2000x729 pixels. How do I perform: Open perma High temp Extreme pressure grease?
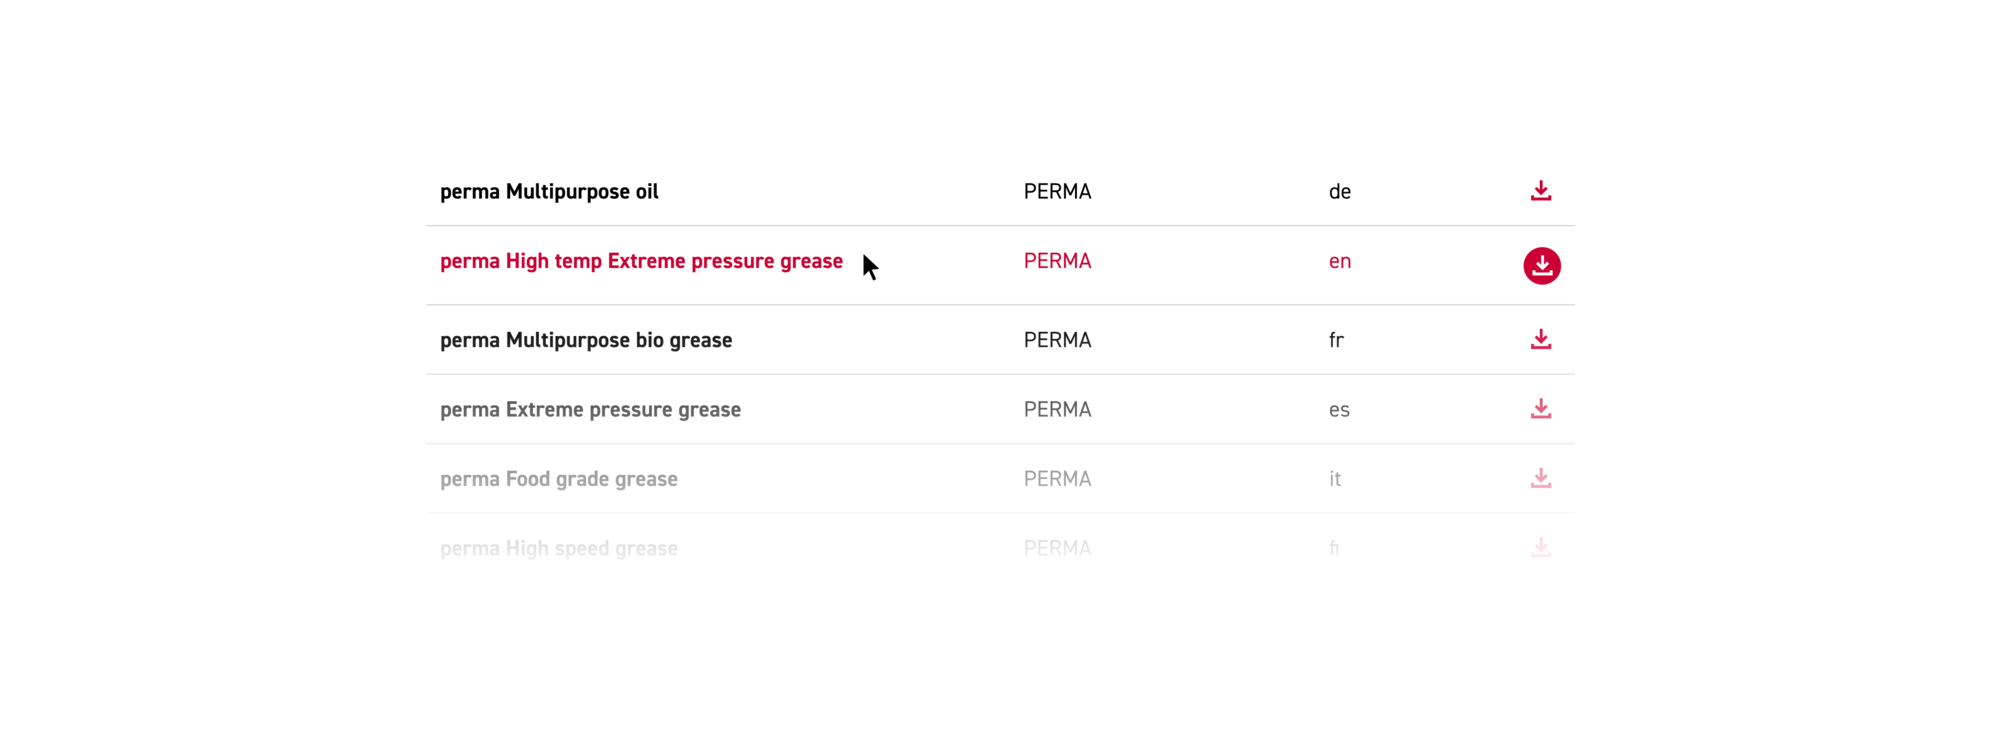pyautogui.click(x=641, y=262)
